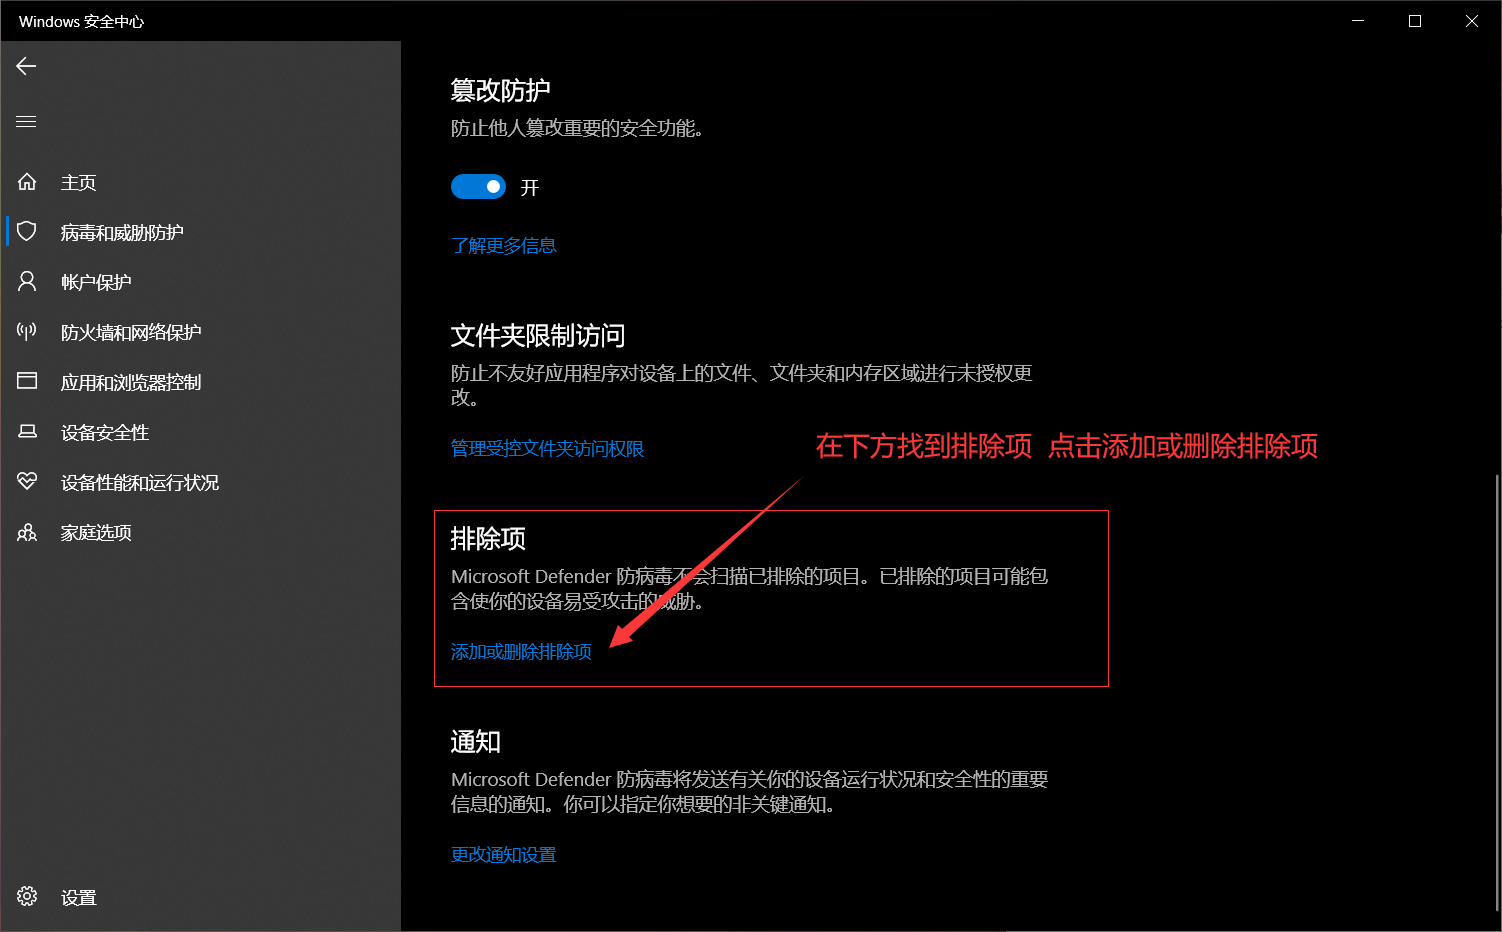
Task: Click the shield icon for virus protection
Action: point(27,232)
